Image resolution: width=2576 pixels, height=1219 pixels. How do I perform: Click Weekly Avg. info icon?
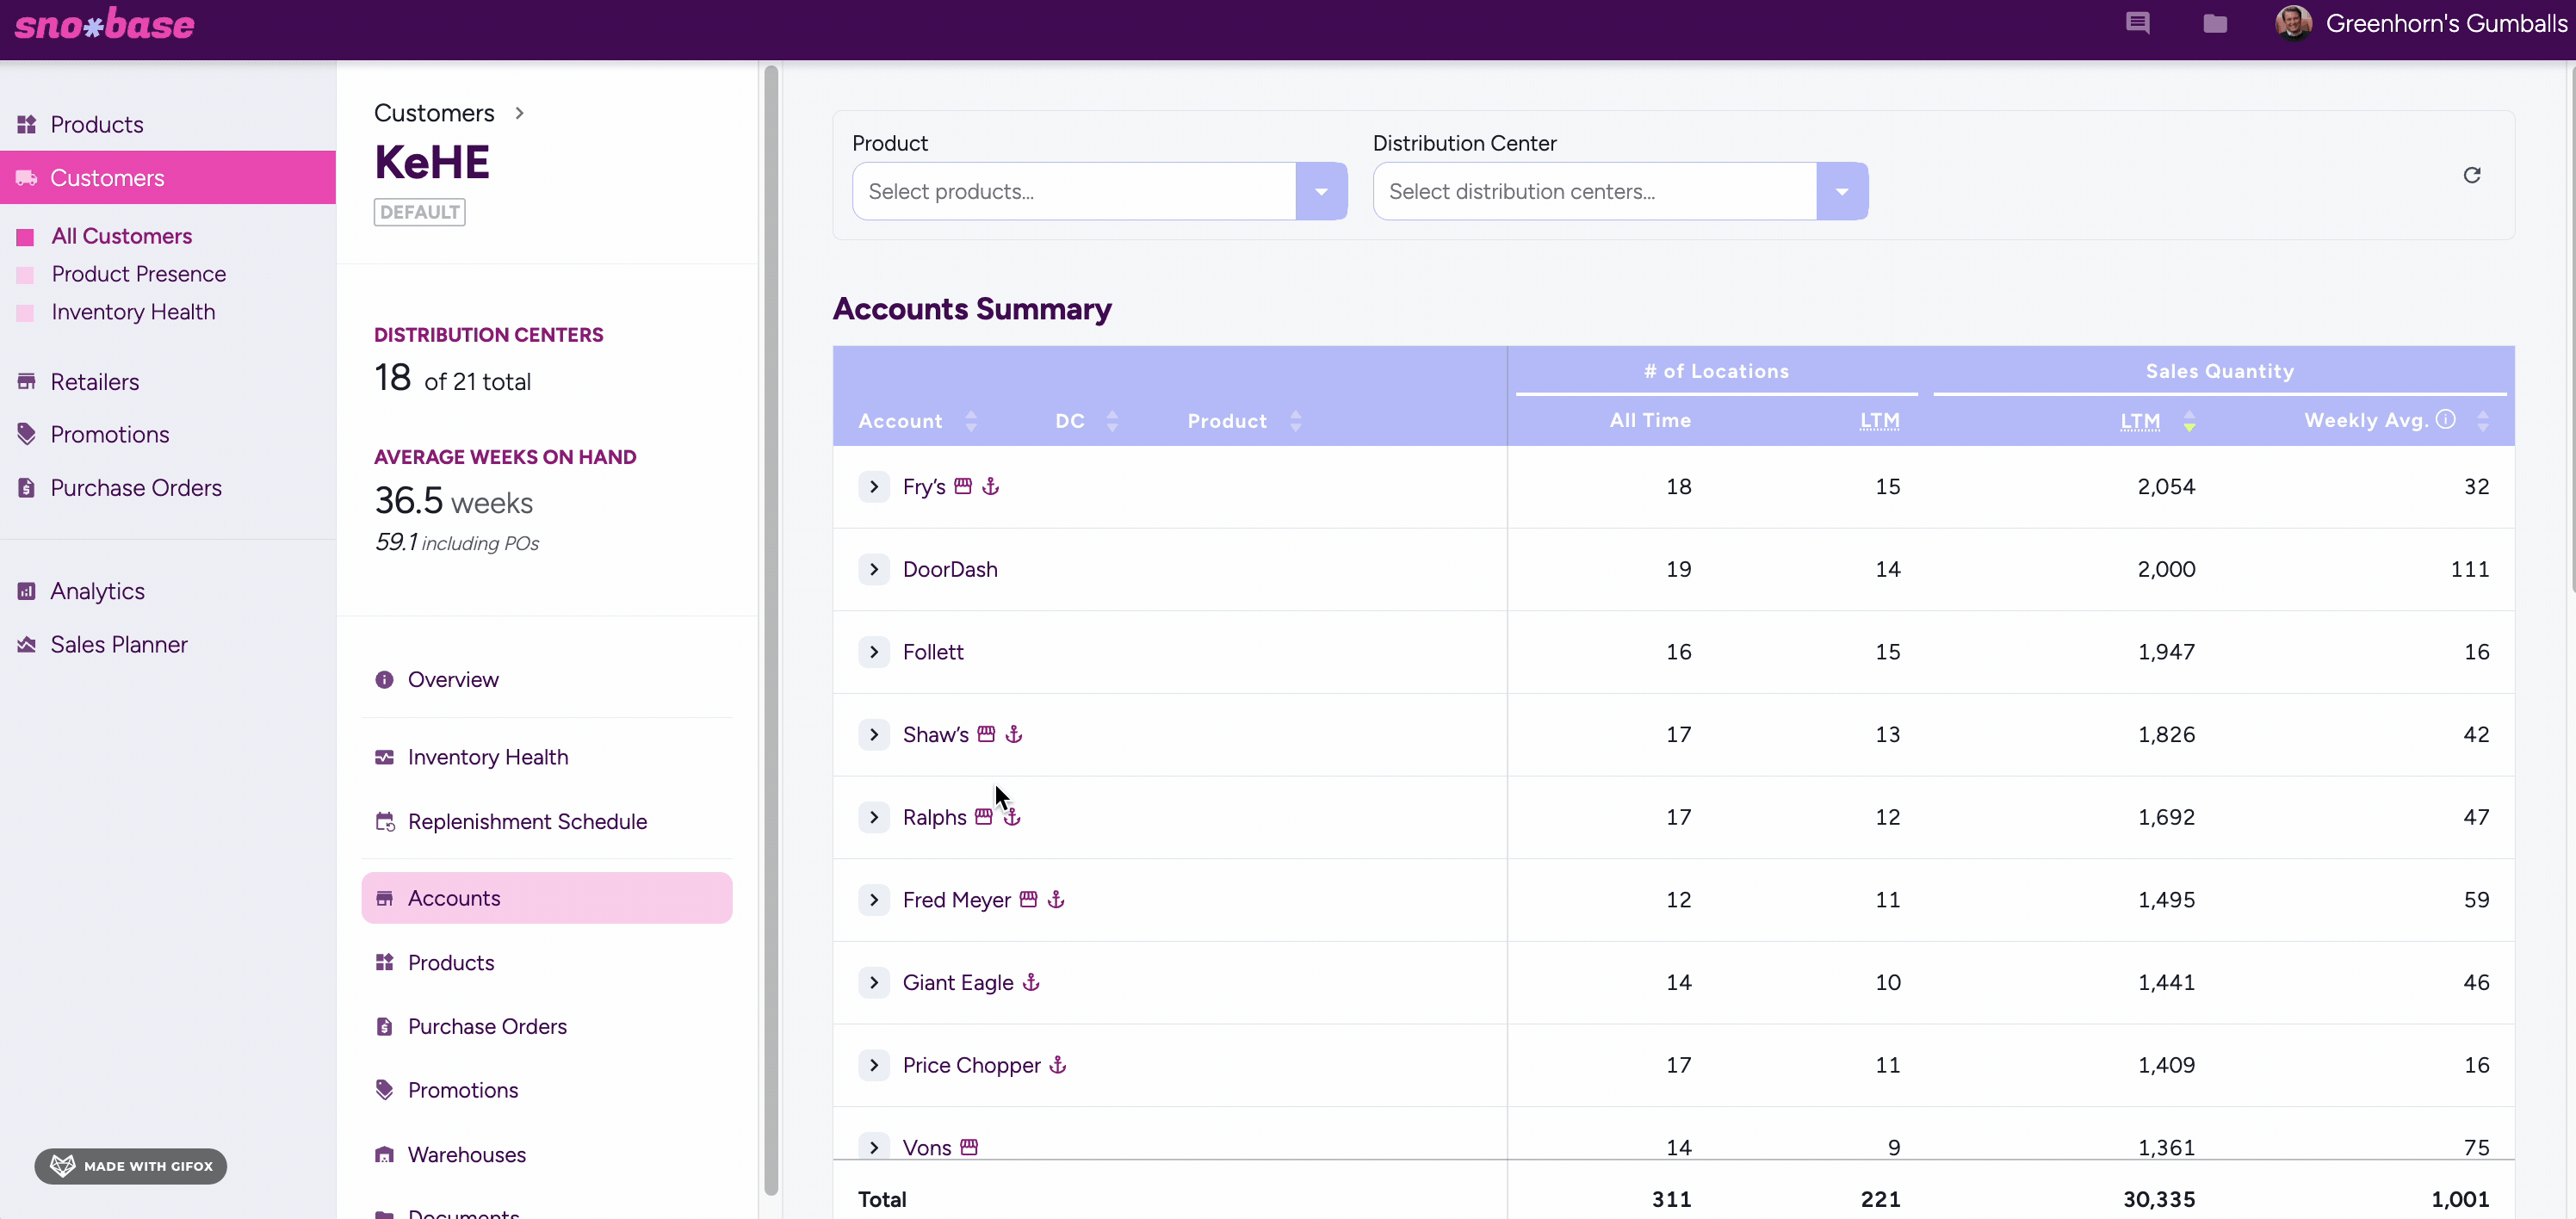tap(2445, 420)
